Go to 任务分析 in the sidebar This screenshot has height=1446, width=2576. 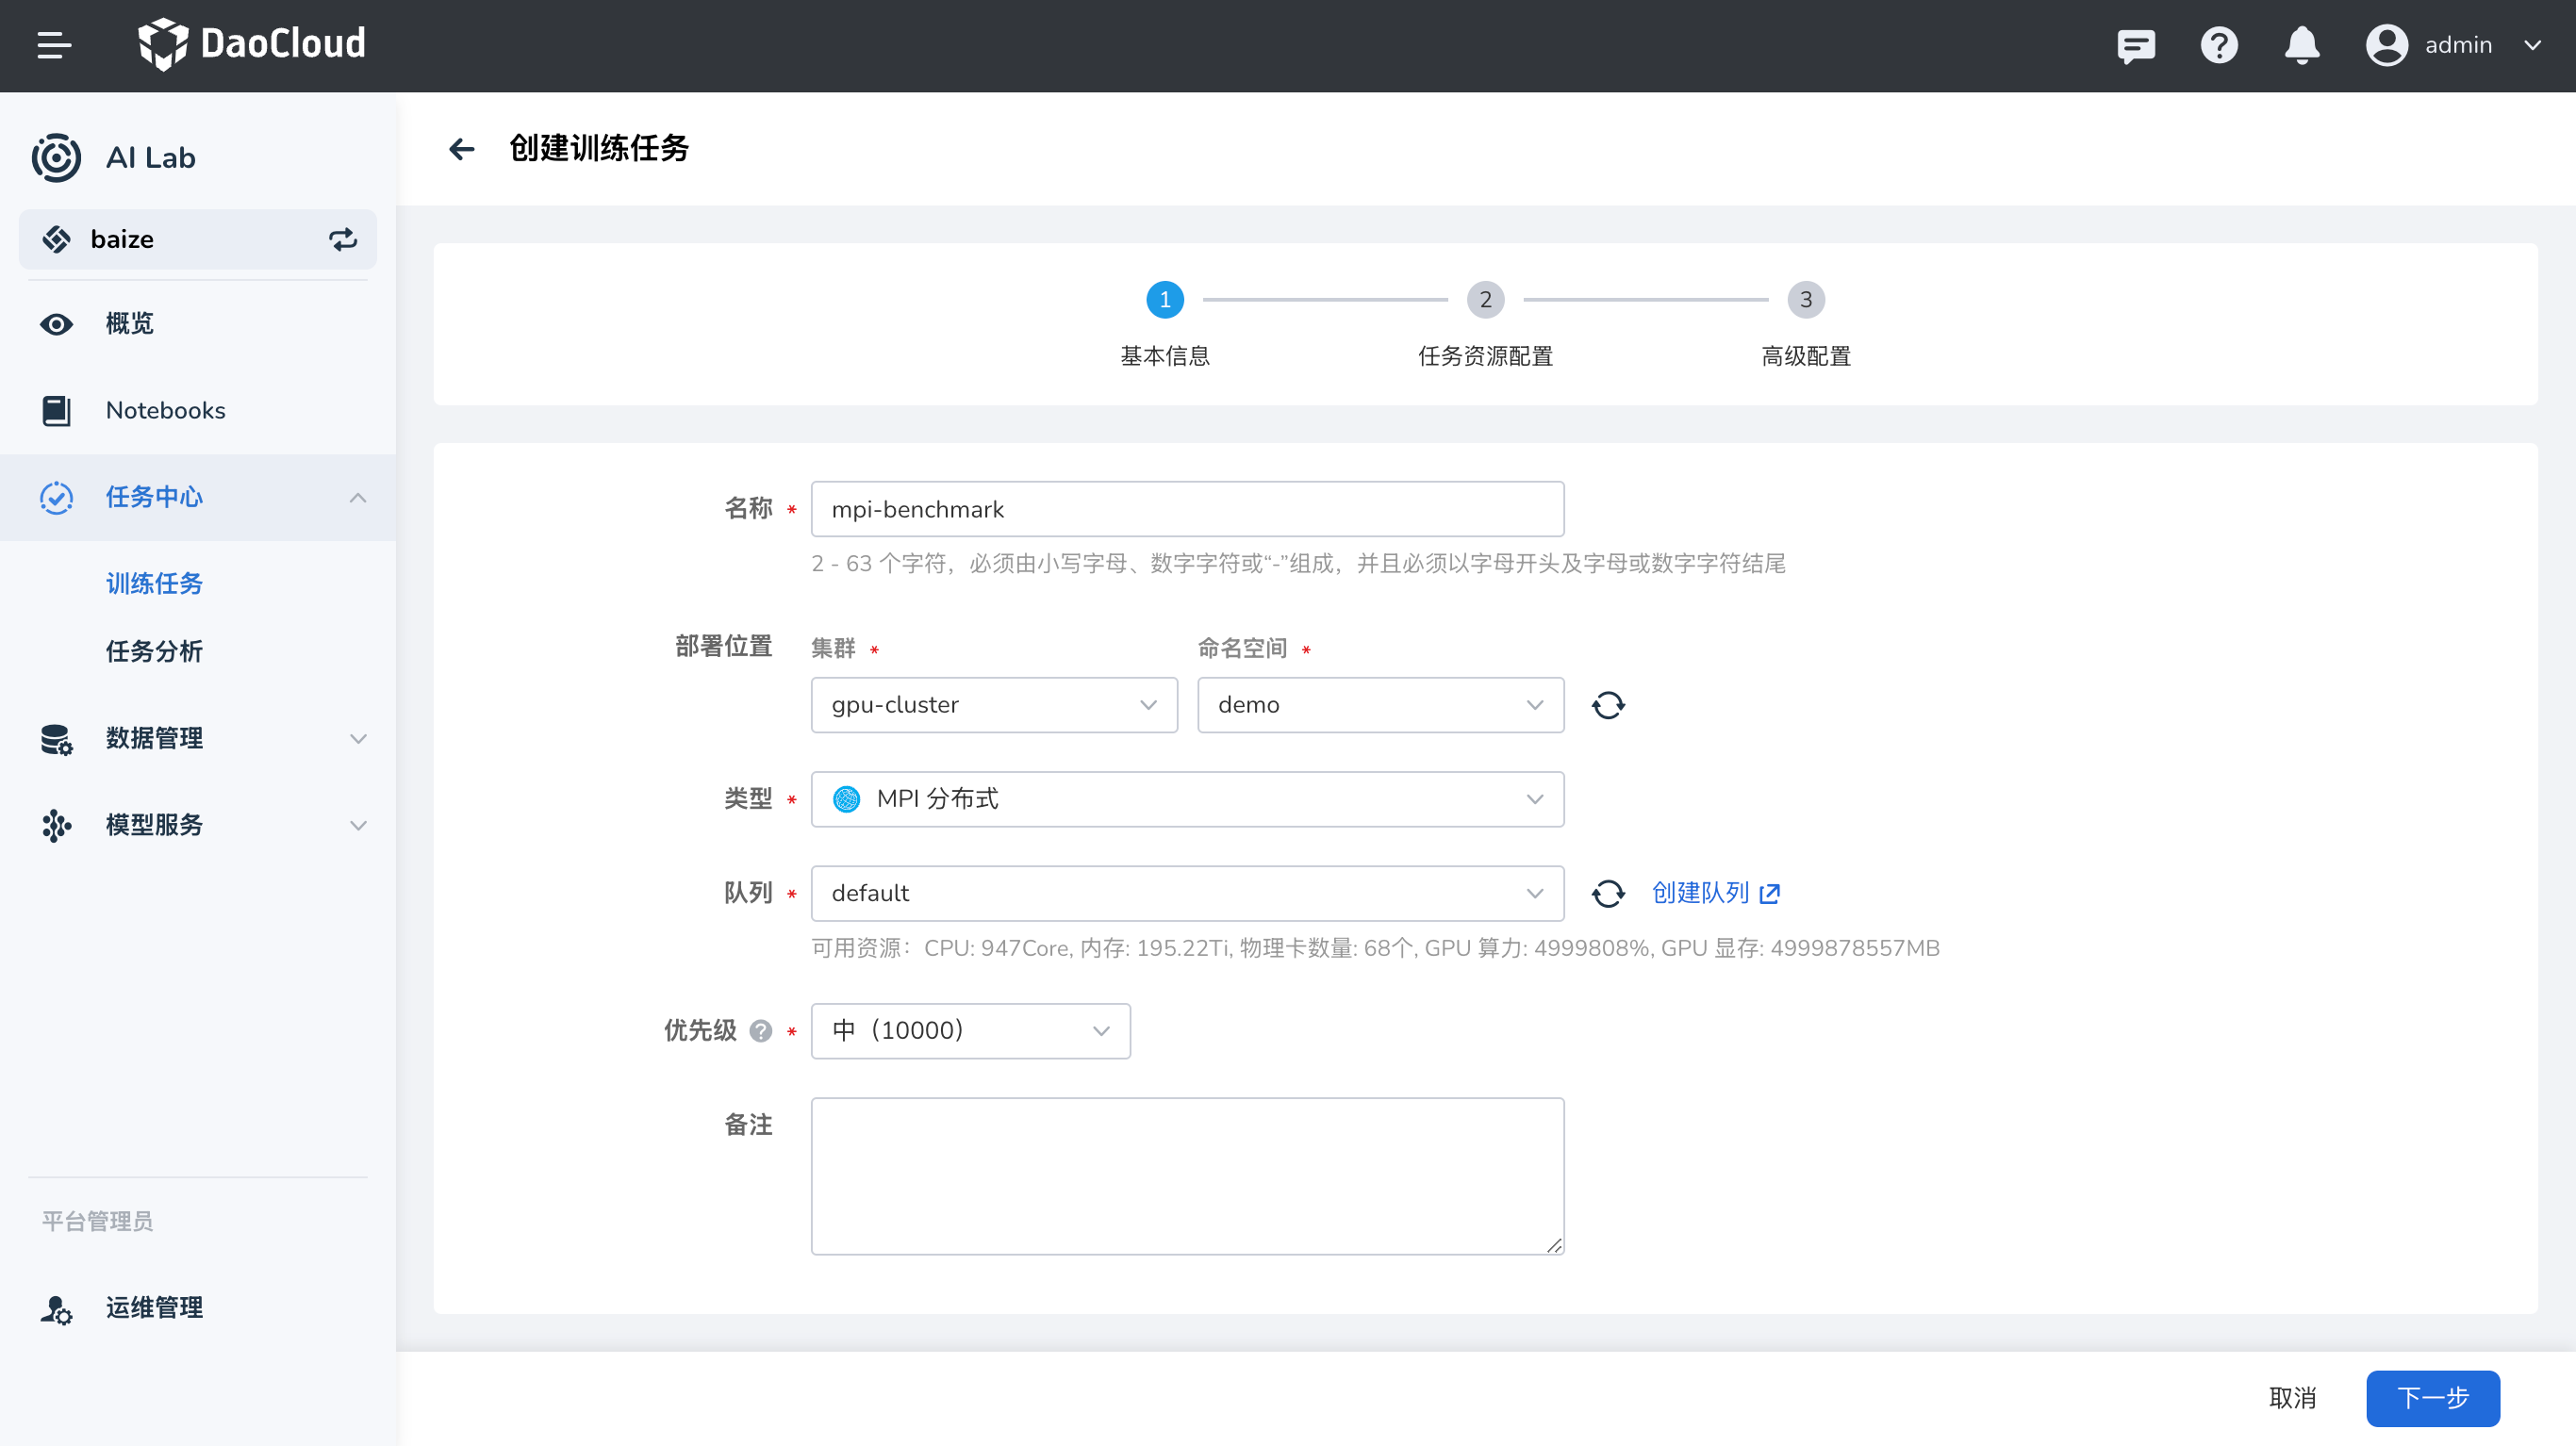pyautogui.click(x=154, y=652)
